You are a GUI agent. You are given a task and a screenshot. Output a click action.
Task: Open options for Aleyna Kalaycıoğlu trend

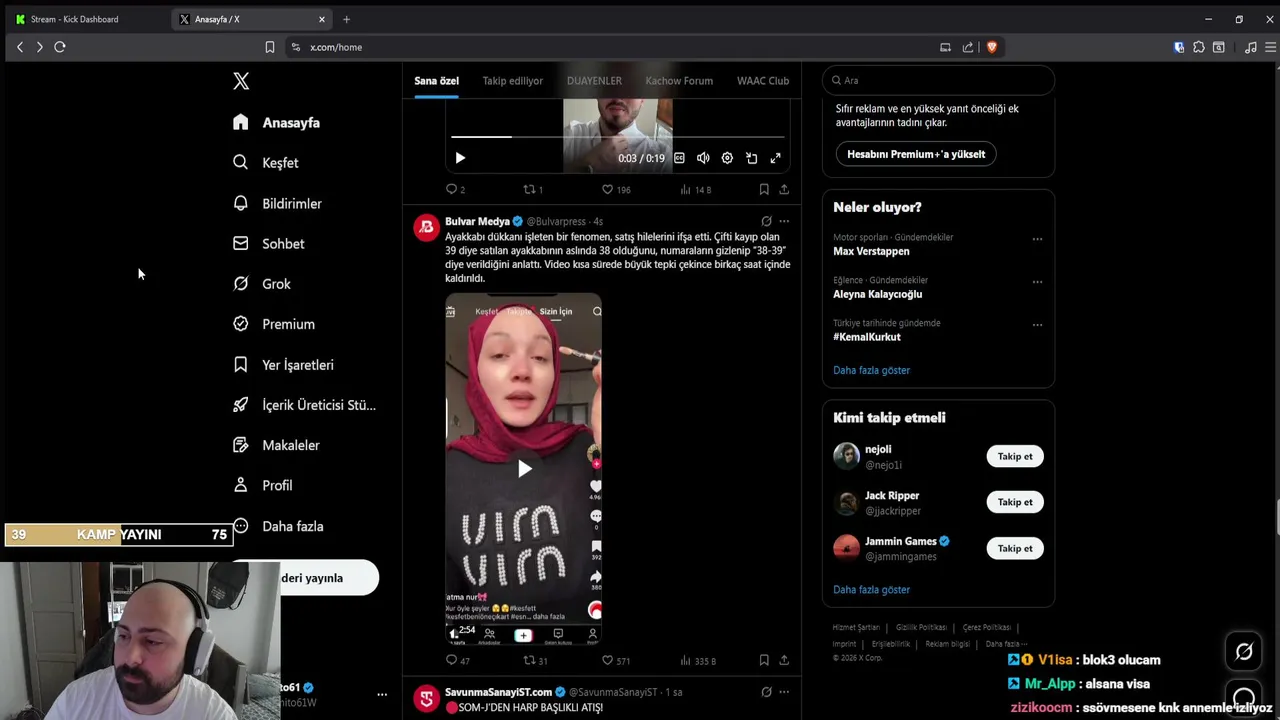1037,282
